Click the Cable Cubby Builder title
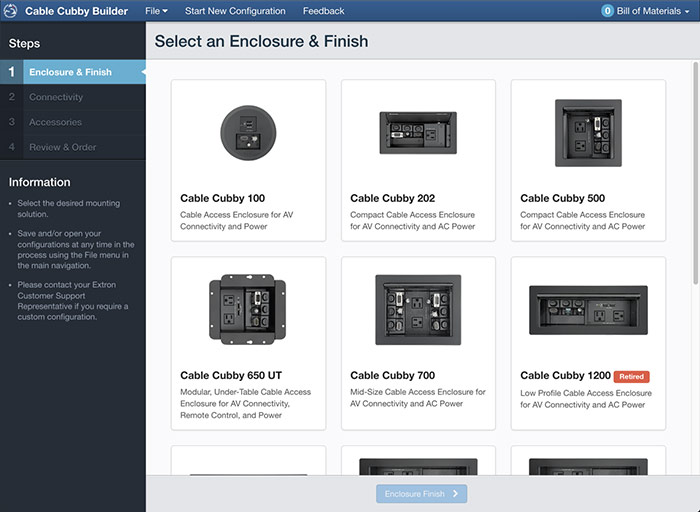Viewport: 700px width, 512px height. click(x=76, y=11)
